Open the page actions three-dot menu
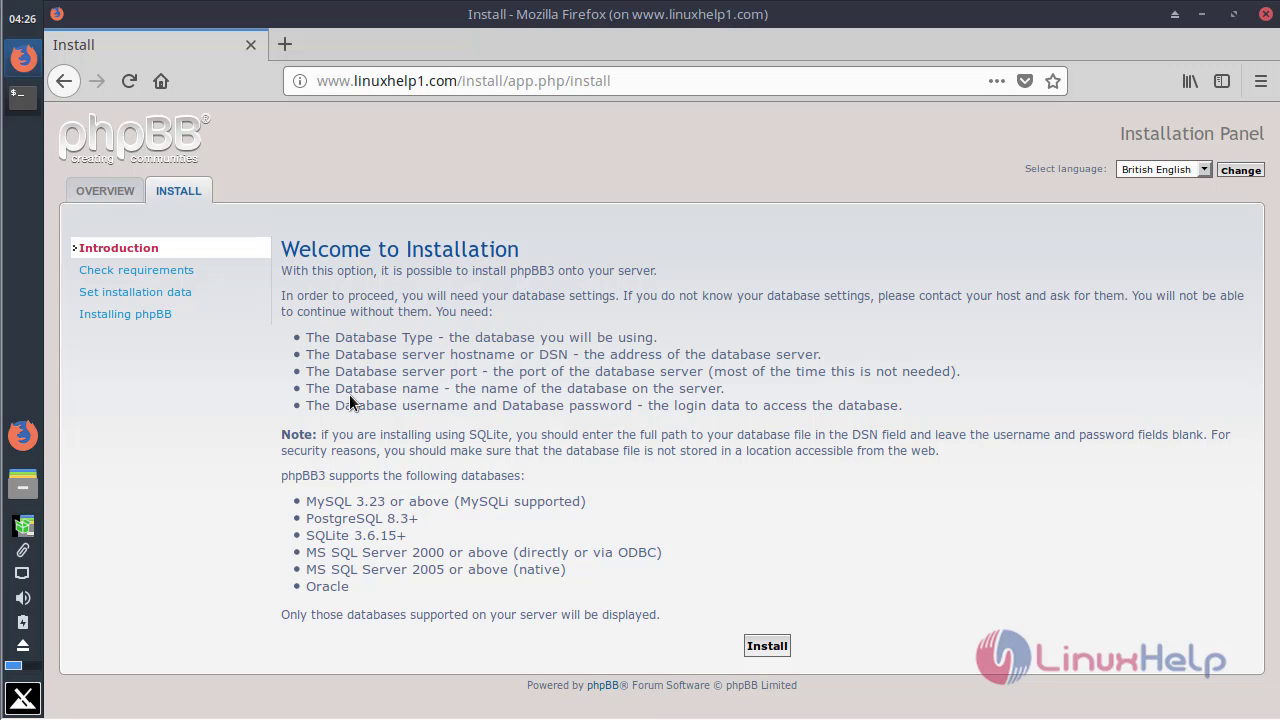The height and width of the screenshot is (720, 1280). click(997, 81)
